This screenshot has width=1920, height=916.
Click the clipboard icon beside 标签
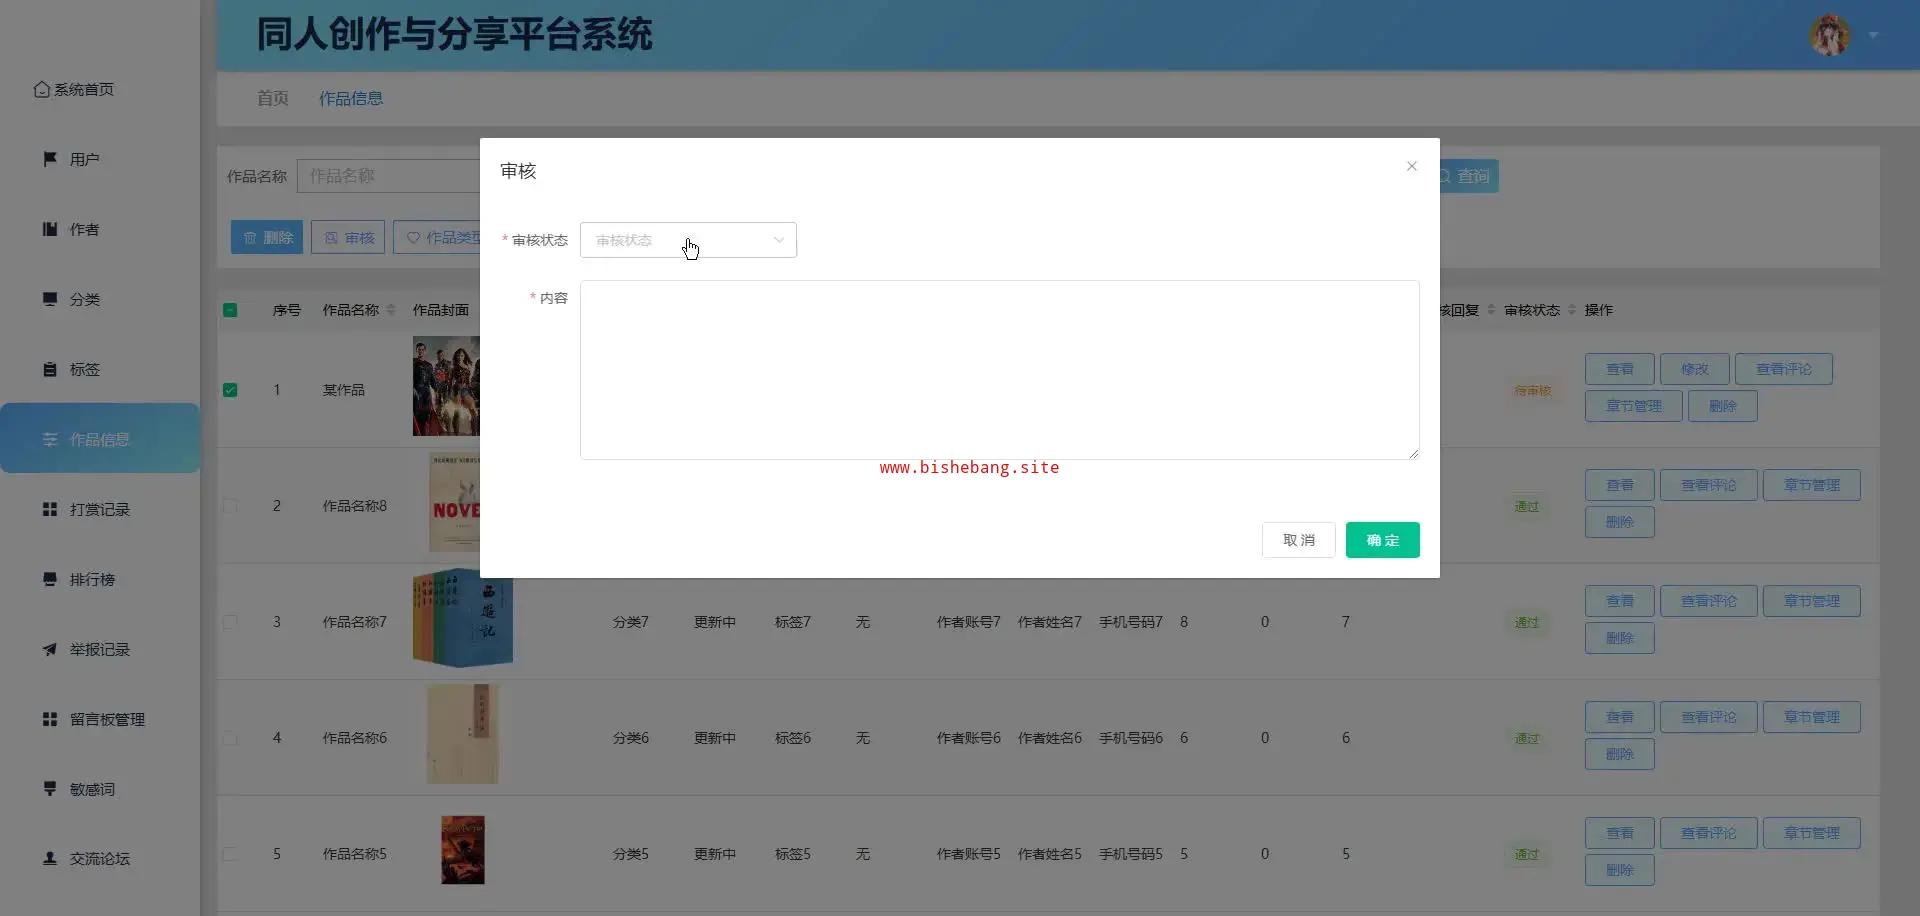pos(50,369)
